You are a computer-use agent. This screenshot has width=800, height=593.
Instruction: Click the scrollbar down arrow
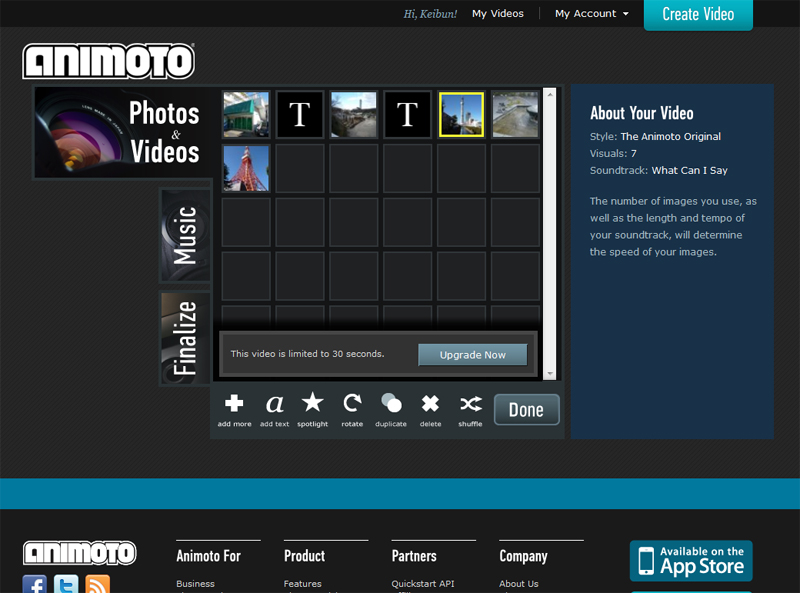point(549,374)
